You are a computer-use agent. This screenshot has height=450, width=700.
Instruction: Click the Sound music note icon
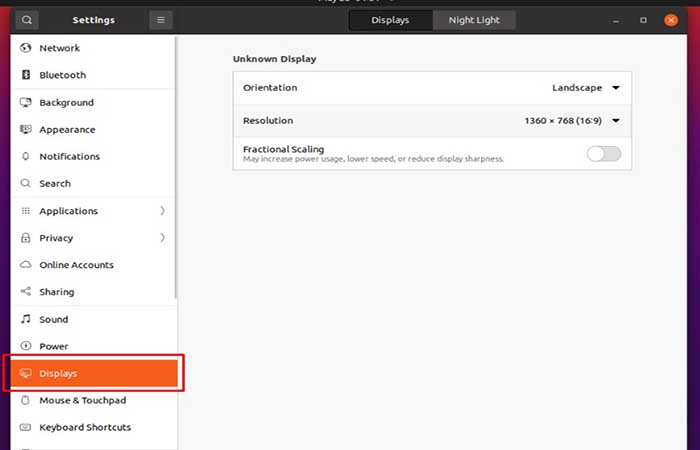pos(26,319)
